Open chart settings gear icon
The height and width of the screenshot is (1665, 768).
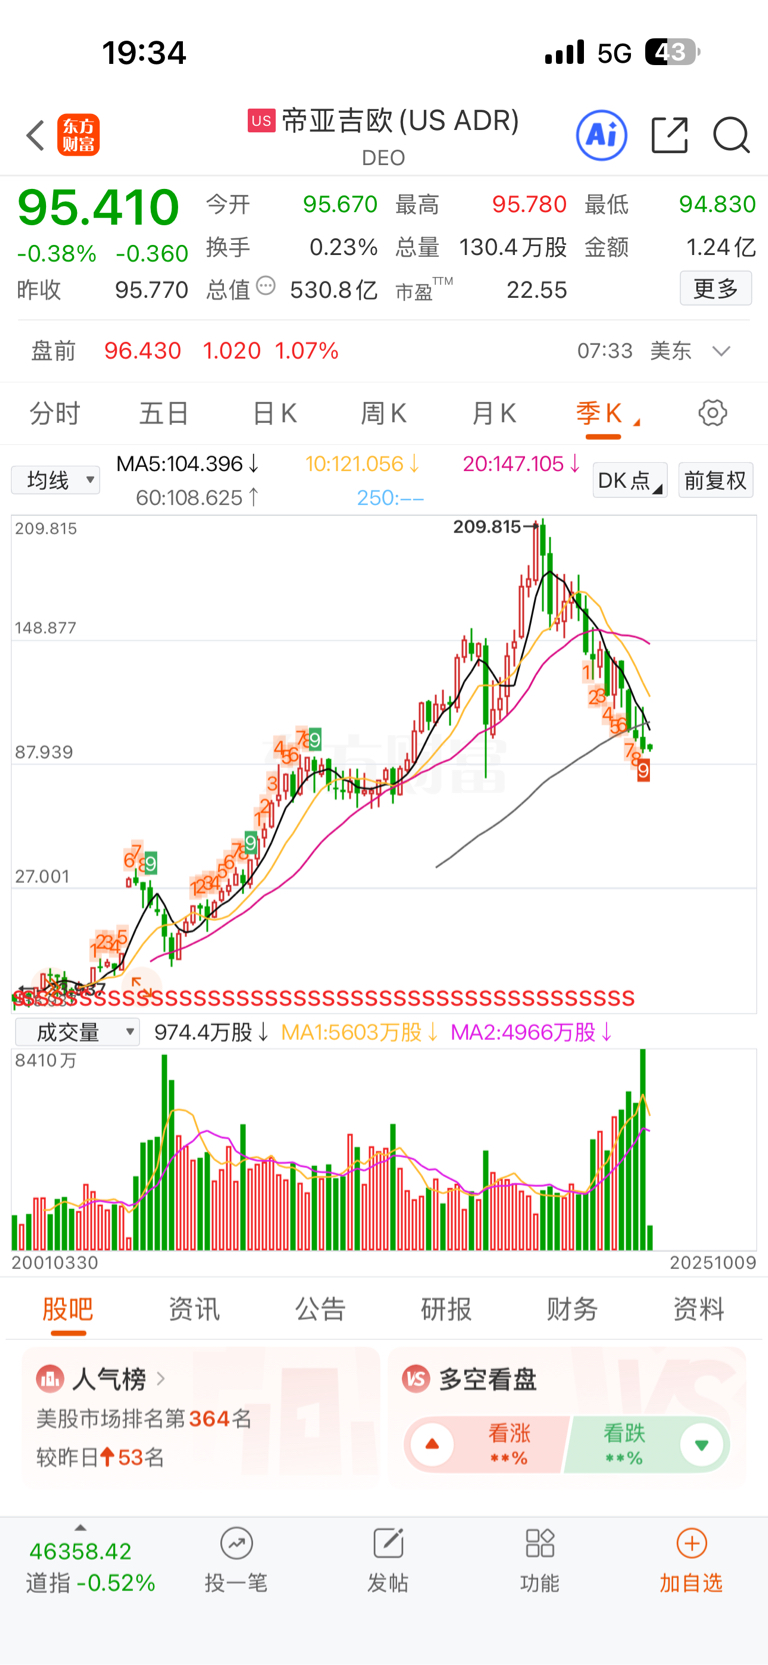[712, 413]
